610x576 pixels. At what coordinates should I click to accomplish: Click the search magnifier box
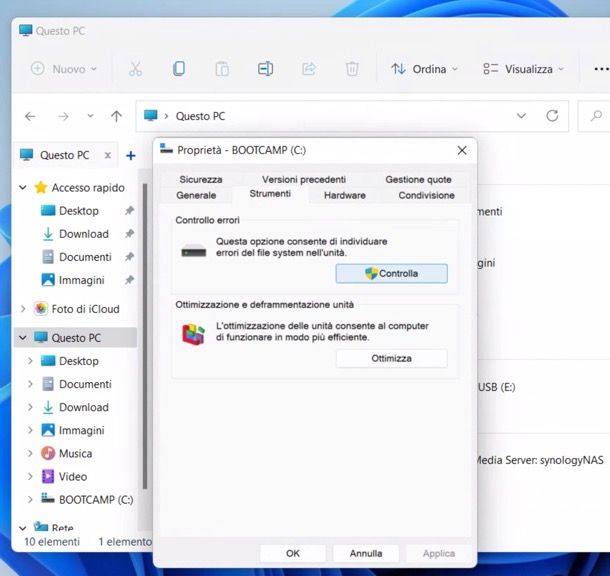point(594,116)
